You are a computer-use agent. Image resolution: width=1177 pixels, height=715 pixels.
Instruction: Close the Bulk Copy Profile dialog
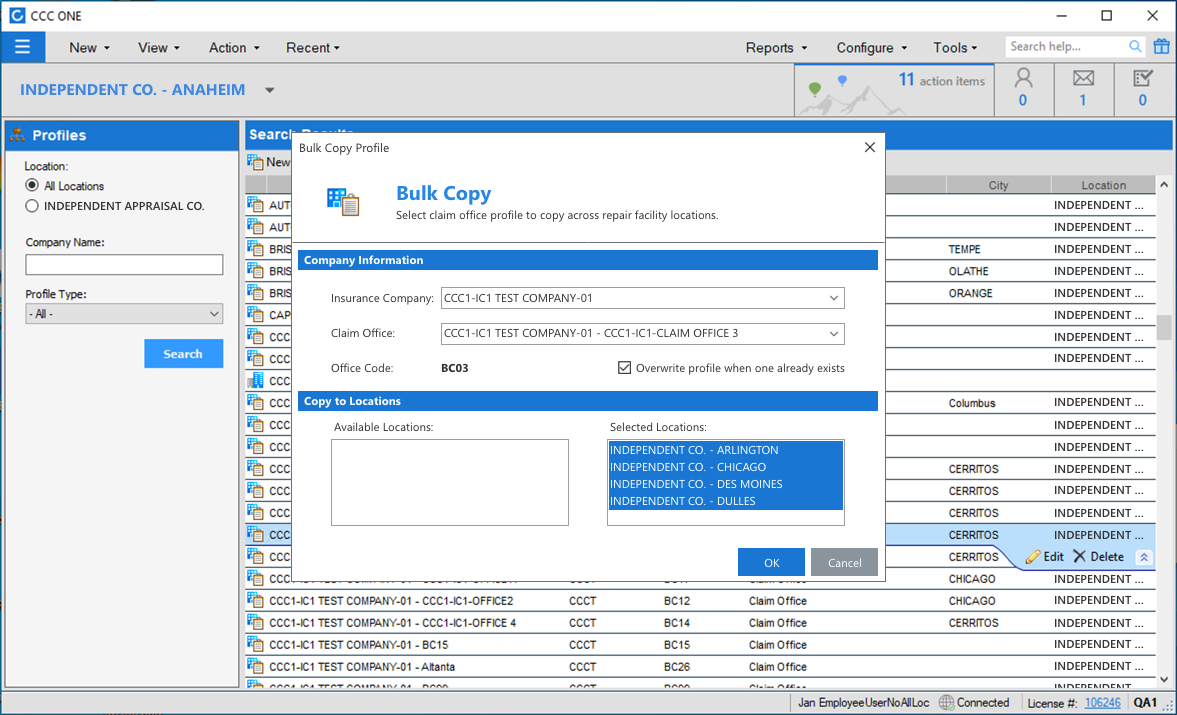869,147
